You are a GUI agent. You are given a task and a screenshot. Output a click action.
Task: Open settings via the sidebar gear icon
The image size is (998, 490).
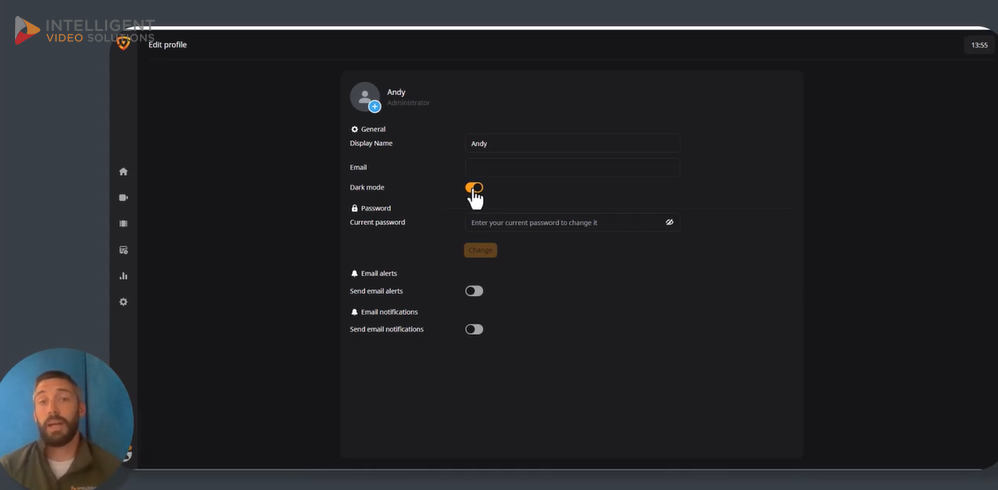click(123, 302)
